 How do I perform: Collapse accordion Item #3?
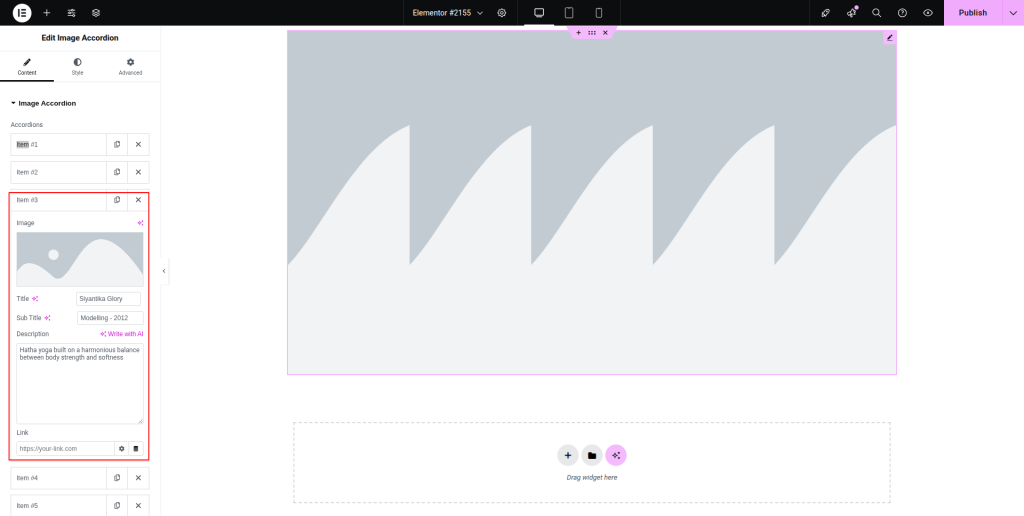pos(58,200)
